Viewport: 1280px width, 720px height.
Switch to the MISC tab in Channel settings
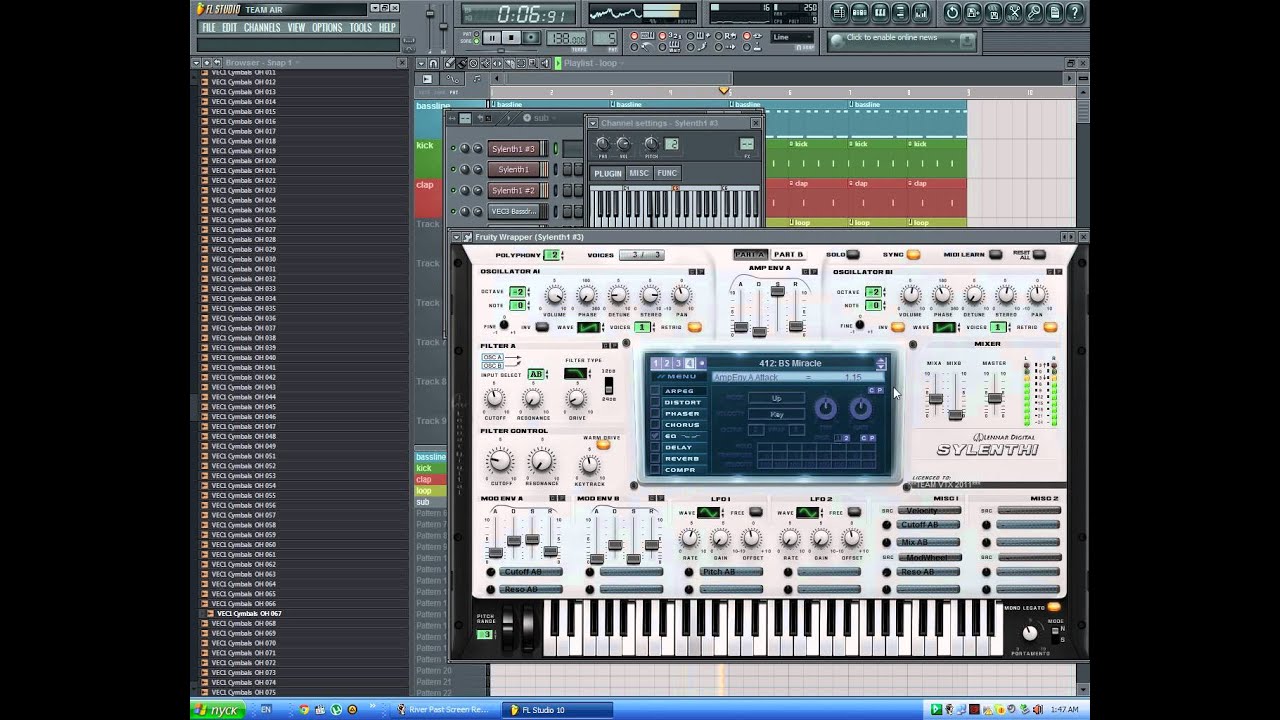coord(639,173)
